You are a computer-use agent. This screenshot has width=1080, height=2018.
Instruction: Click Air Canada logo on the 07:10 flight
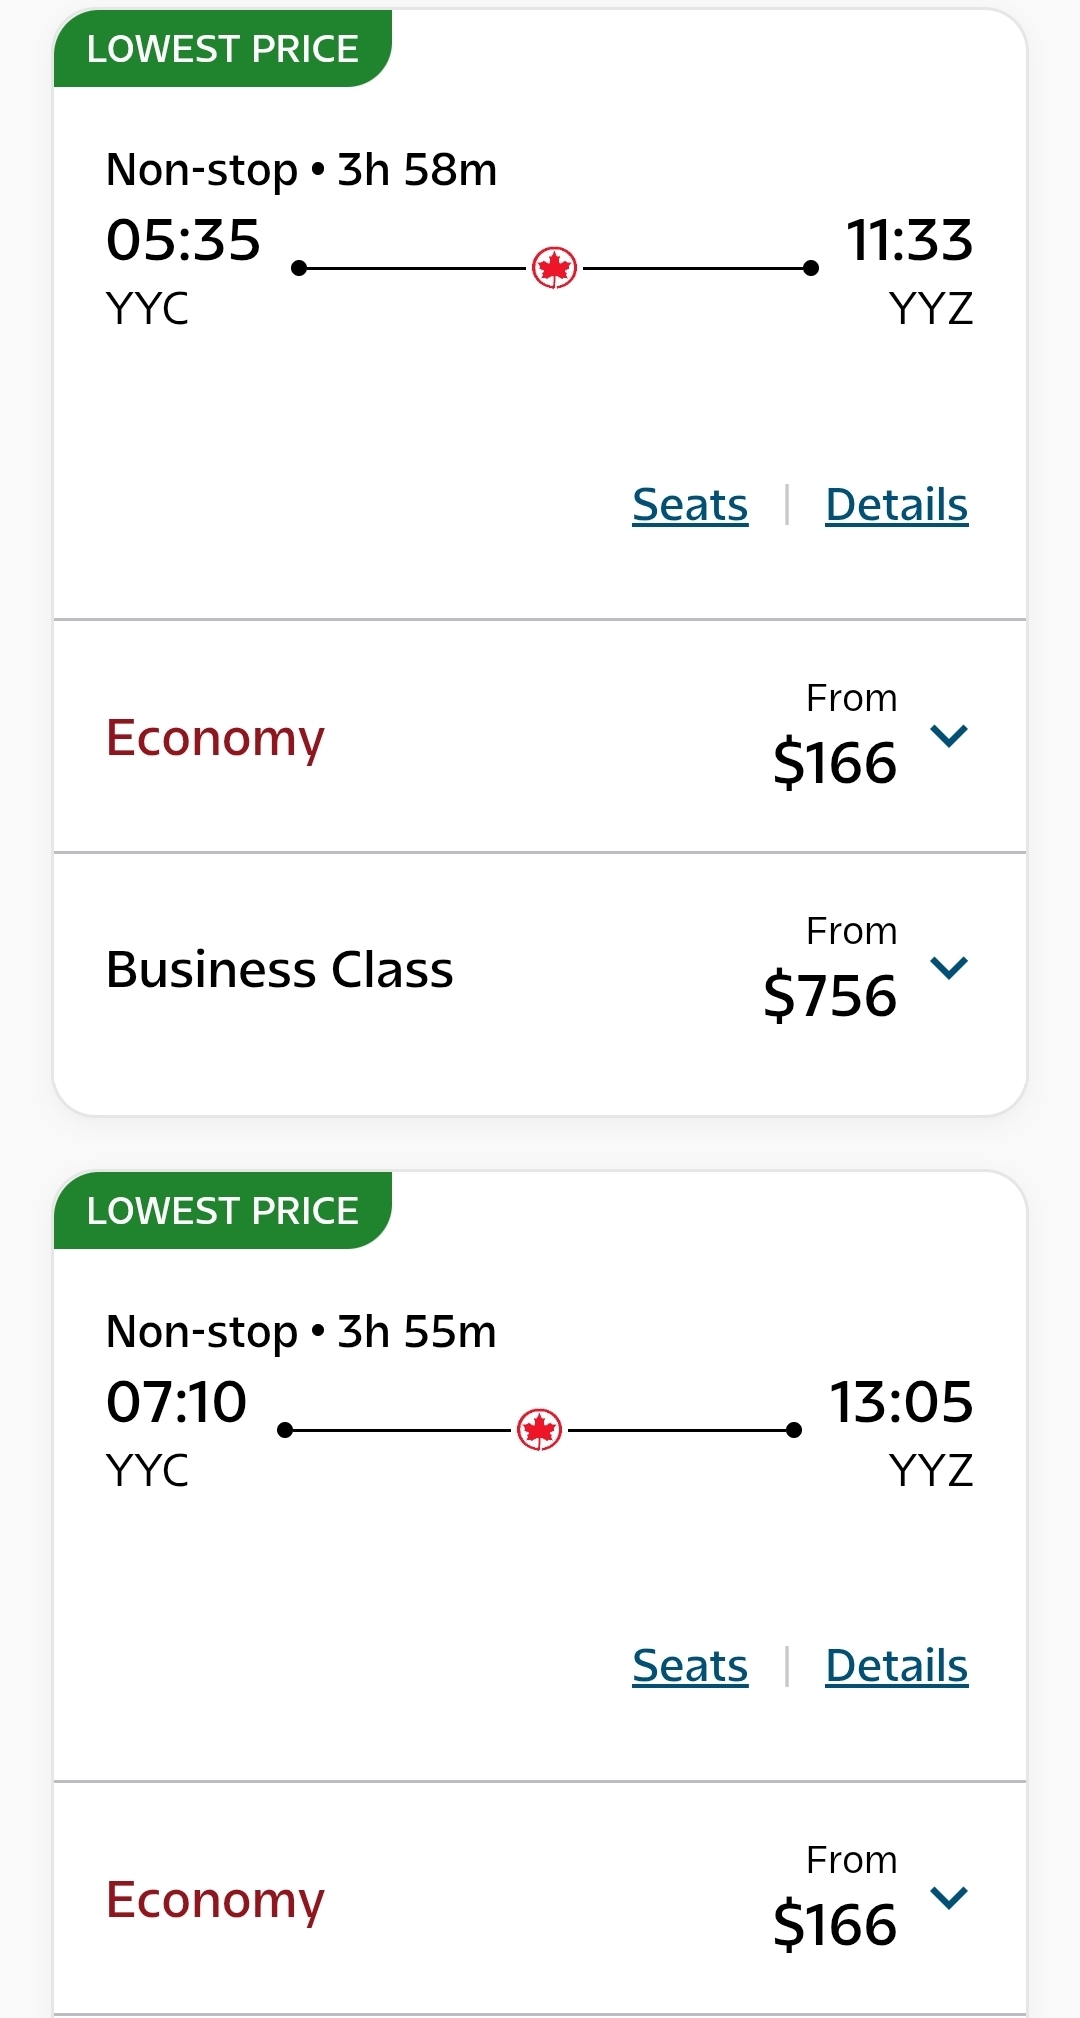[x=539, y=1430]
